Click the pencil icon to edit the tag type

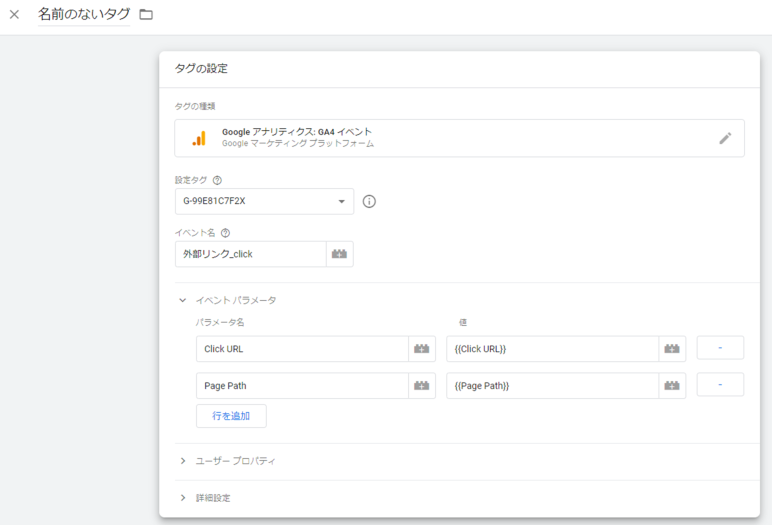point(725,138)
